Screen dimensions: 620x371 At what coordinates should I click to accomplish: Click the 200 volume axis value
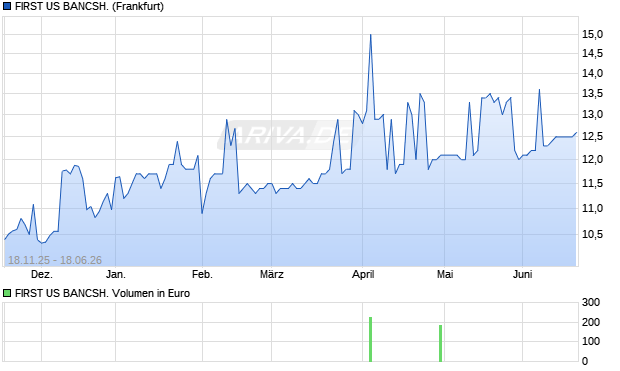pyautogui.click(x=591, y=322)
